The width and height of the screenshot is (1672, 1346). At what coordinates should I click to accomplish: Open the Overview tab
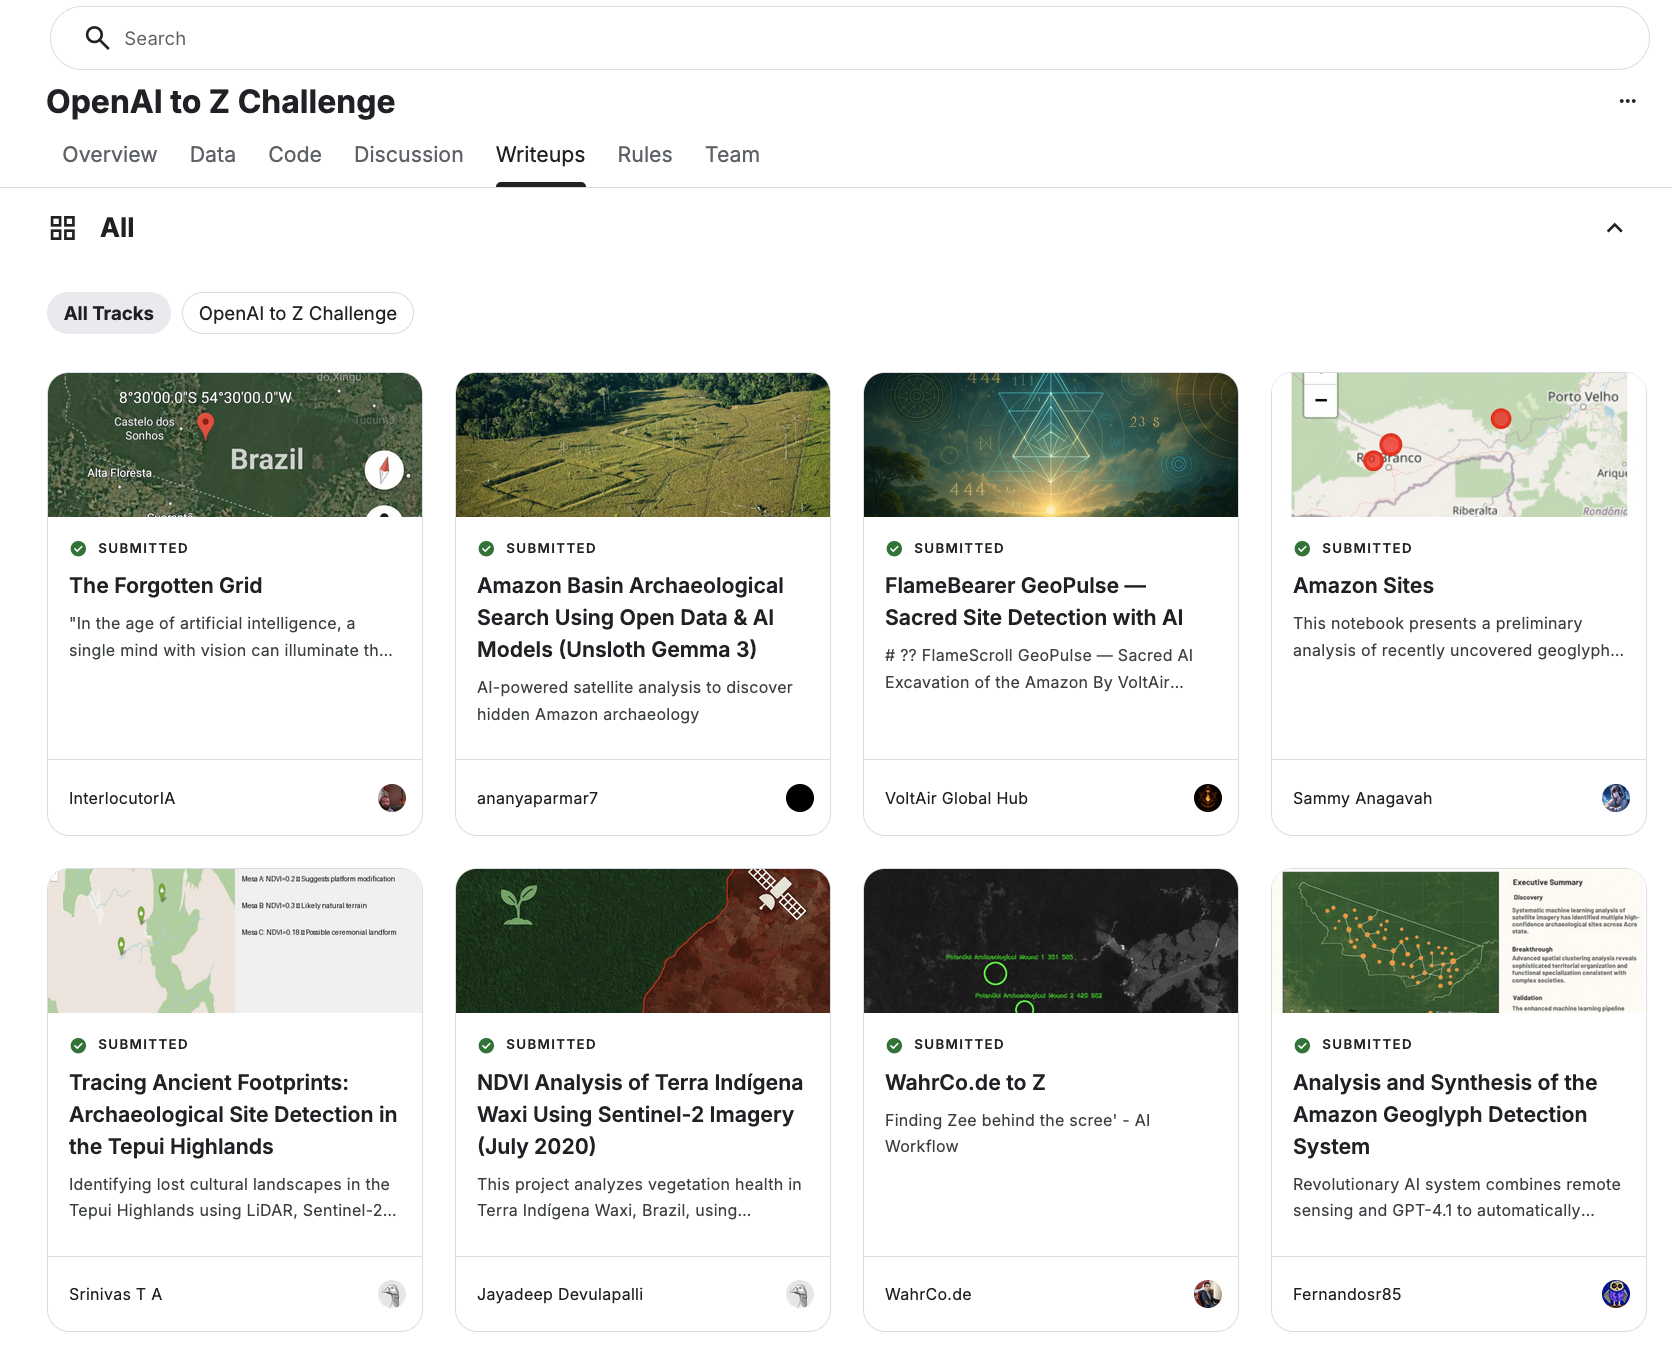pyautogui.click(x=110, y=155)
